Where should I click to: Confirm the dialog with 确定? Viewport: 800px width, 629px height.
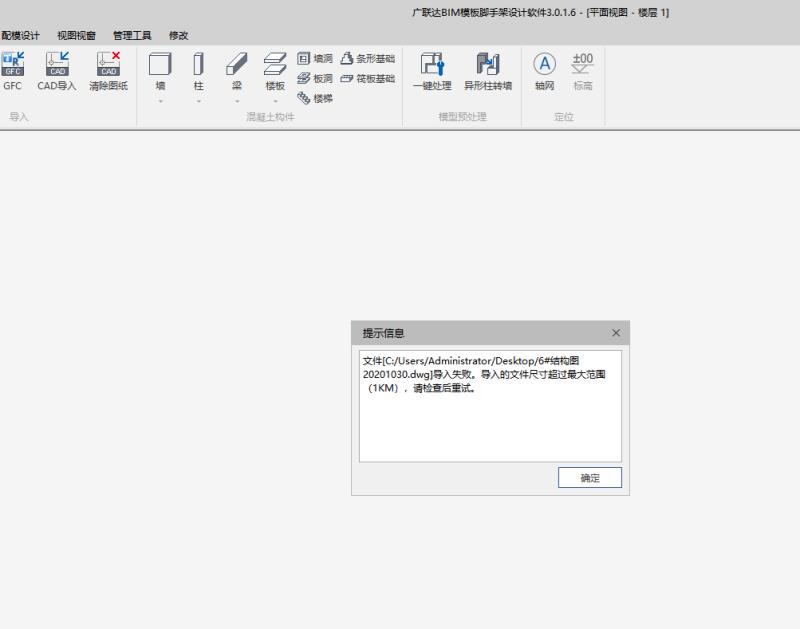pos(590,477)
